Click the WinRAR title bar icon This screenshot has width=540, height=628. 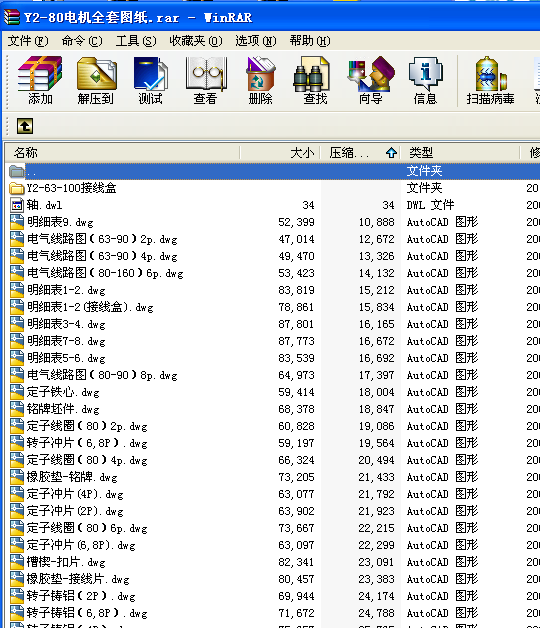(x=11, y=17)
